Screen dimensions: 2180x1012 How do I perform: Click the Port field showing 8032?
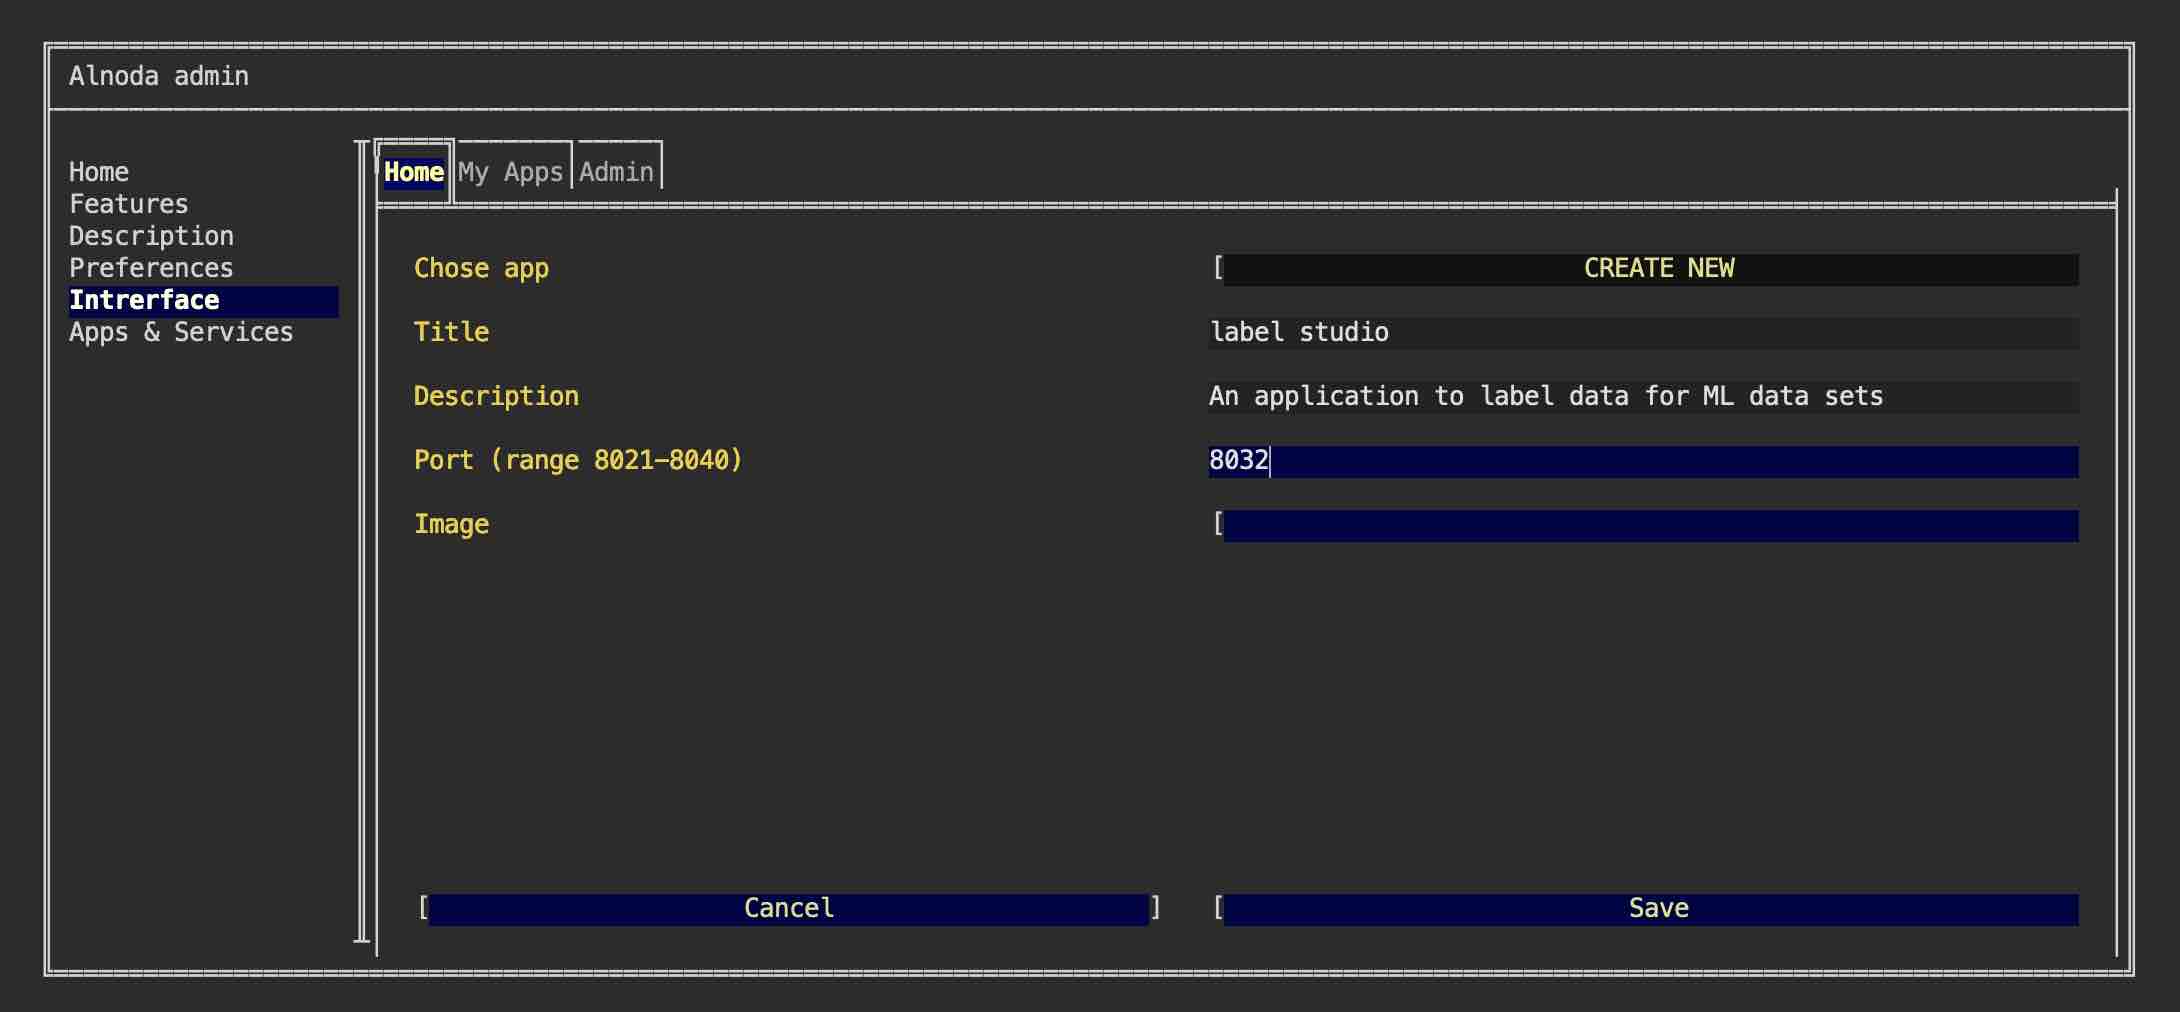[x=1644, y=461]
